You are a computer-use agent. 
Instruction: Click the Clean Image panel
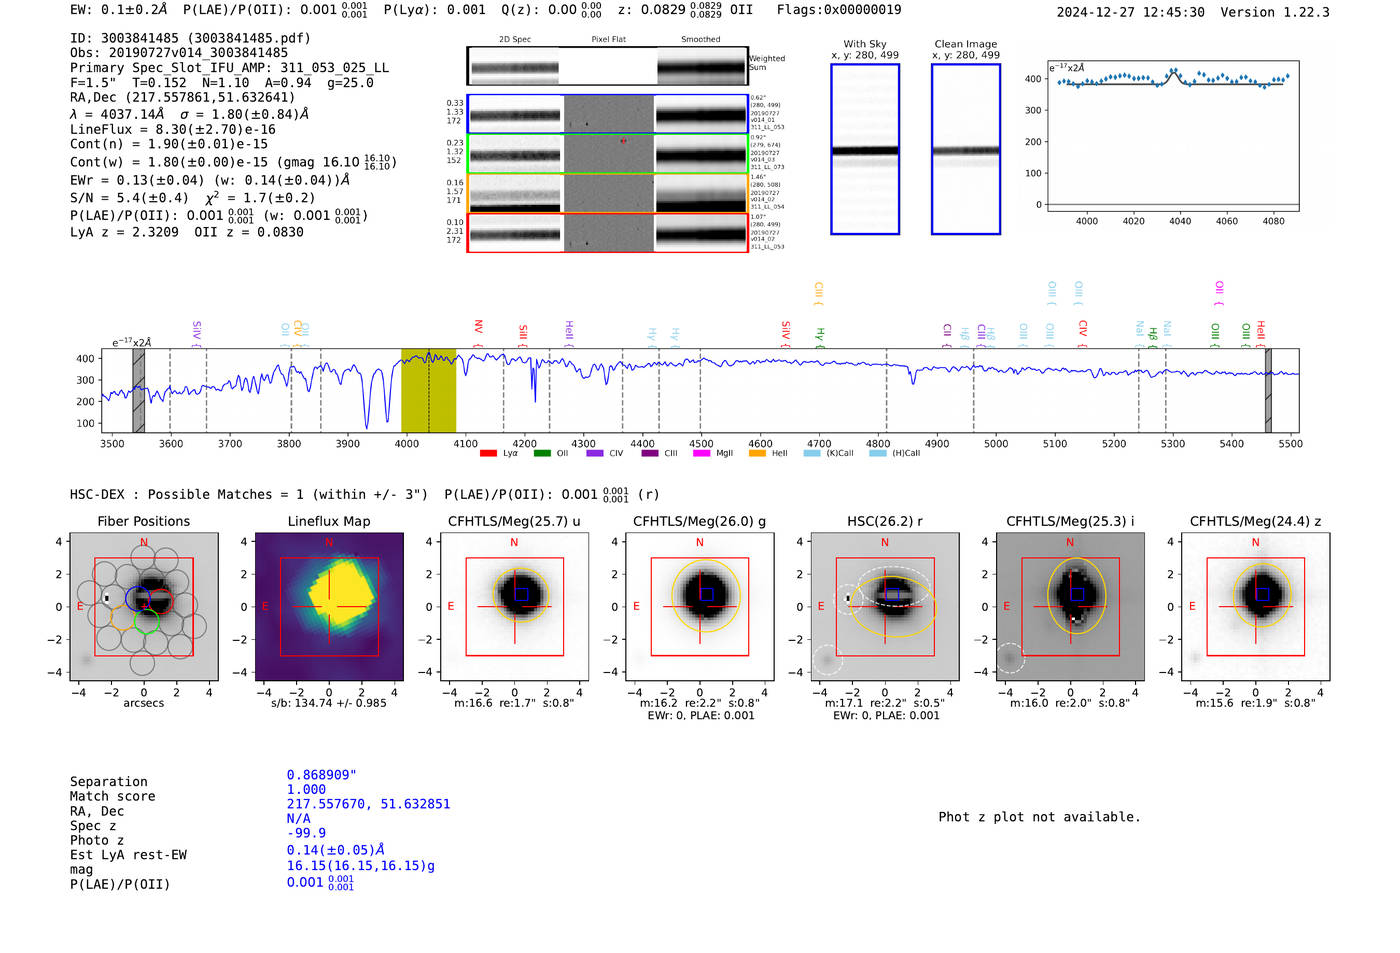(x=966, y=149)
